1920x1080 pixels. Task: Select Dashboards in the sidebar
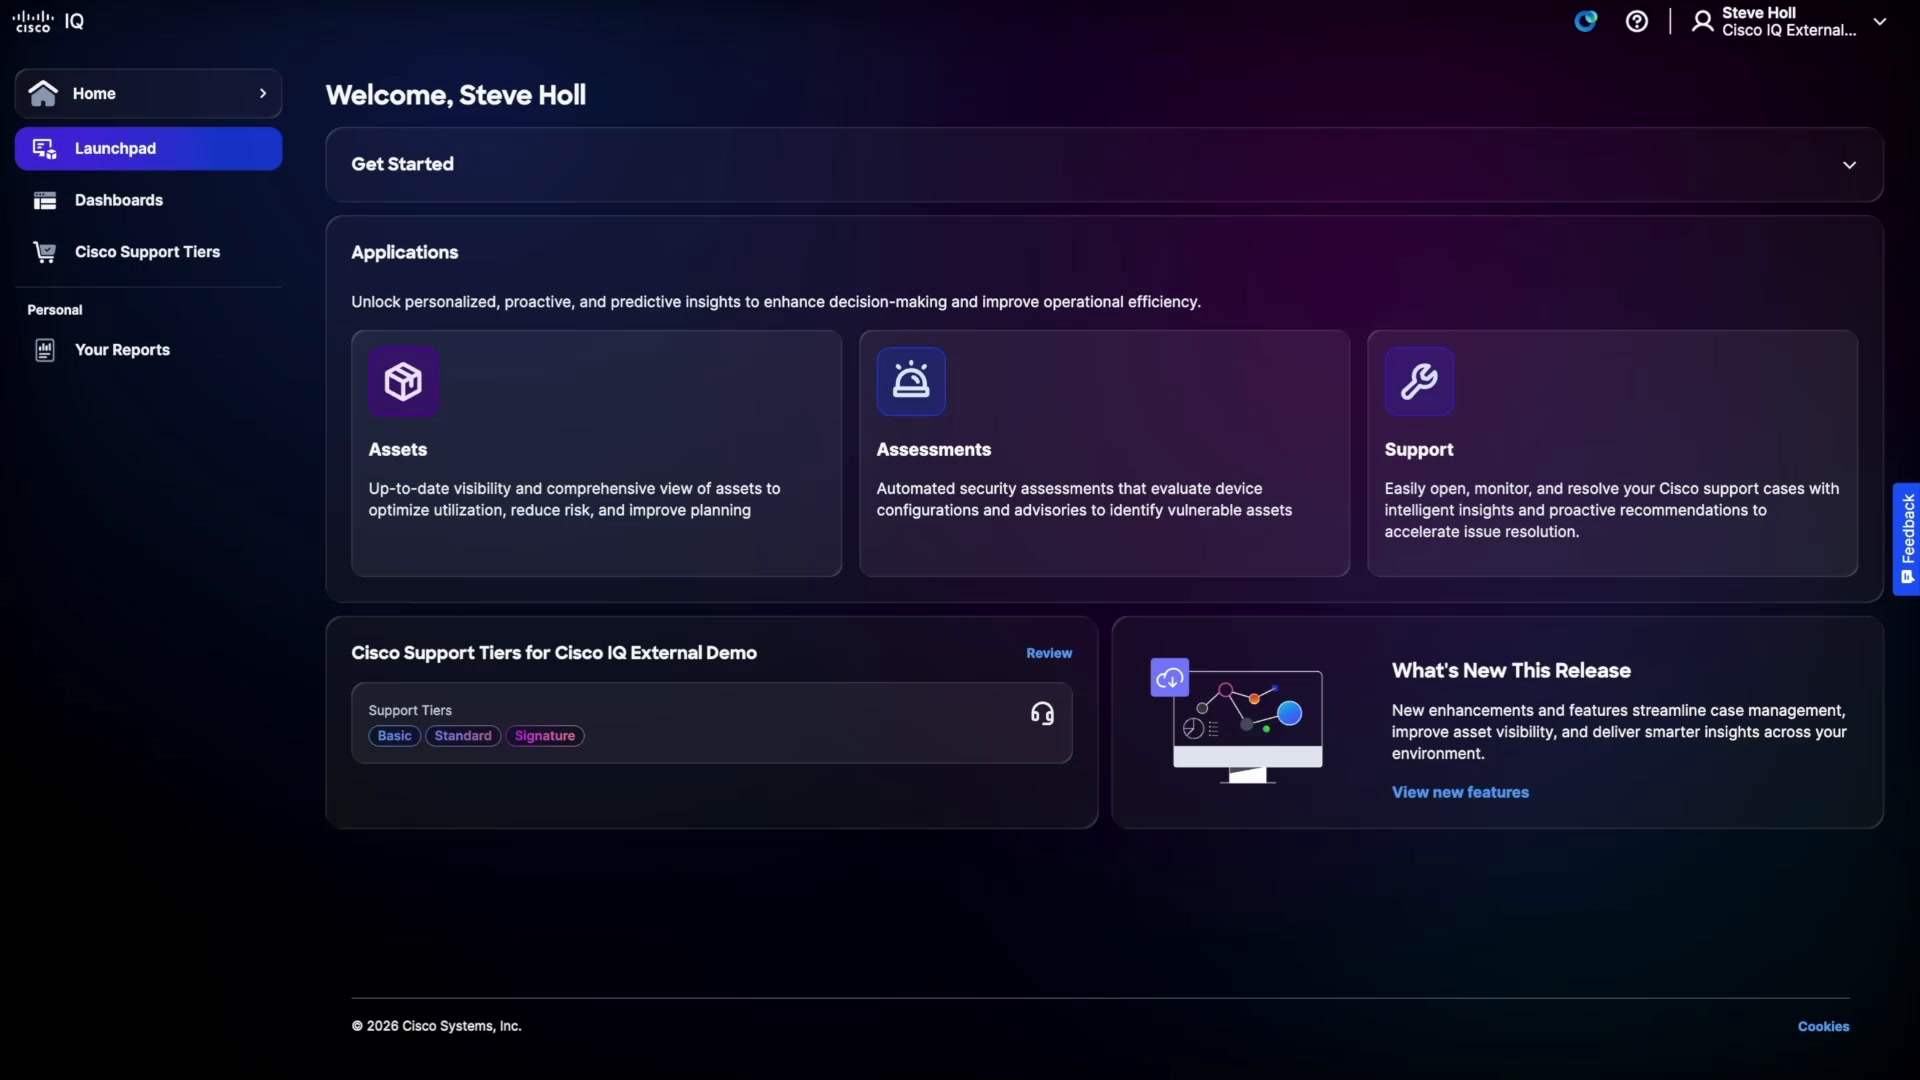coord(148,201)
